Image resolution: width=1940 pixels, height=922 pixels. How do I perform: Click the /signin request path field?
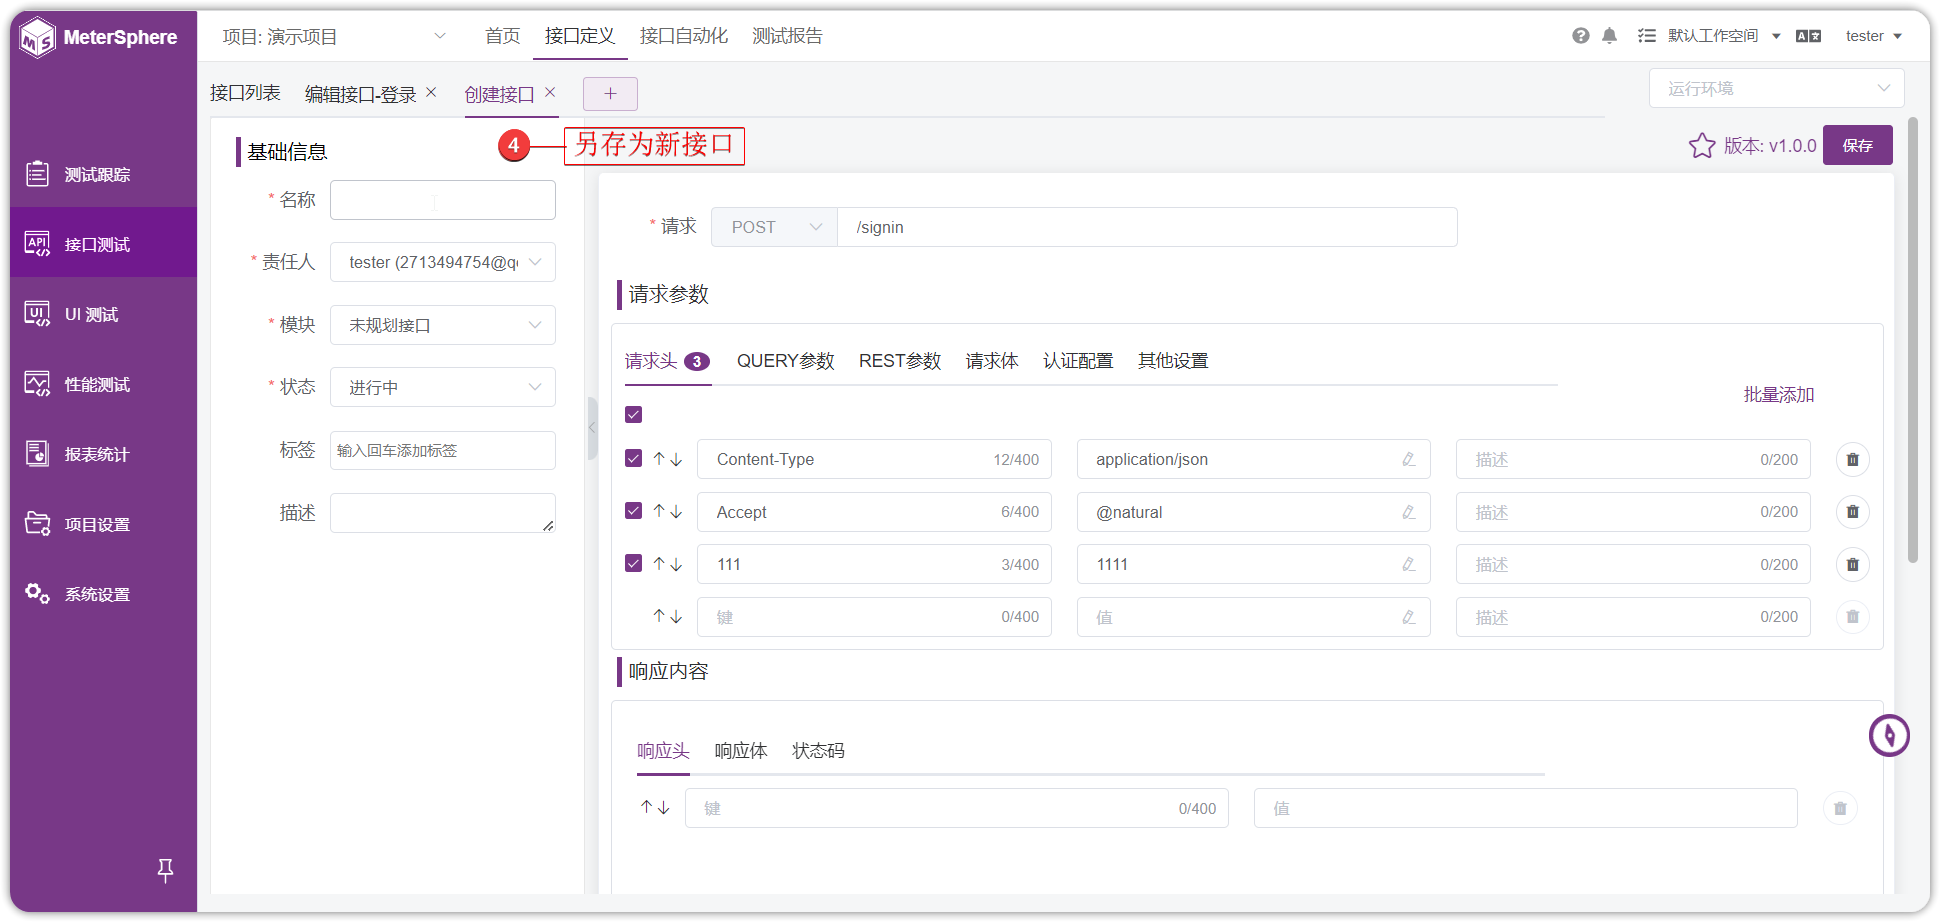point(1147,227)
